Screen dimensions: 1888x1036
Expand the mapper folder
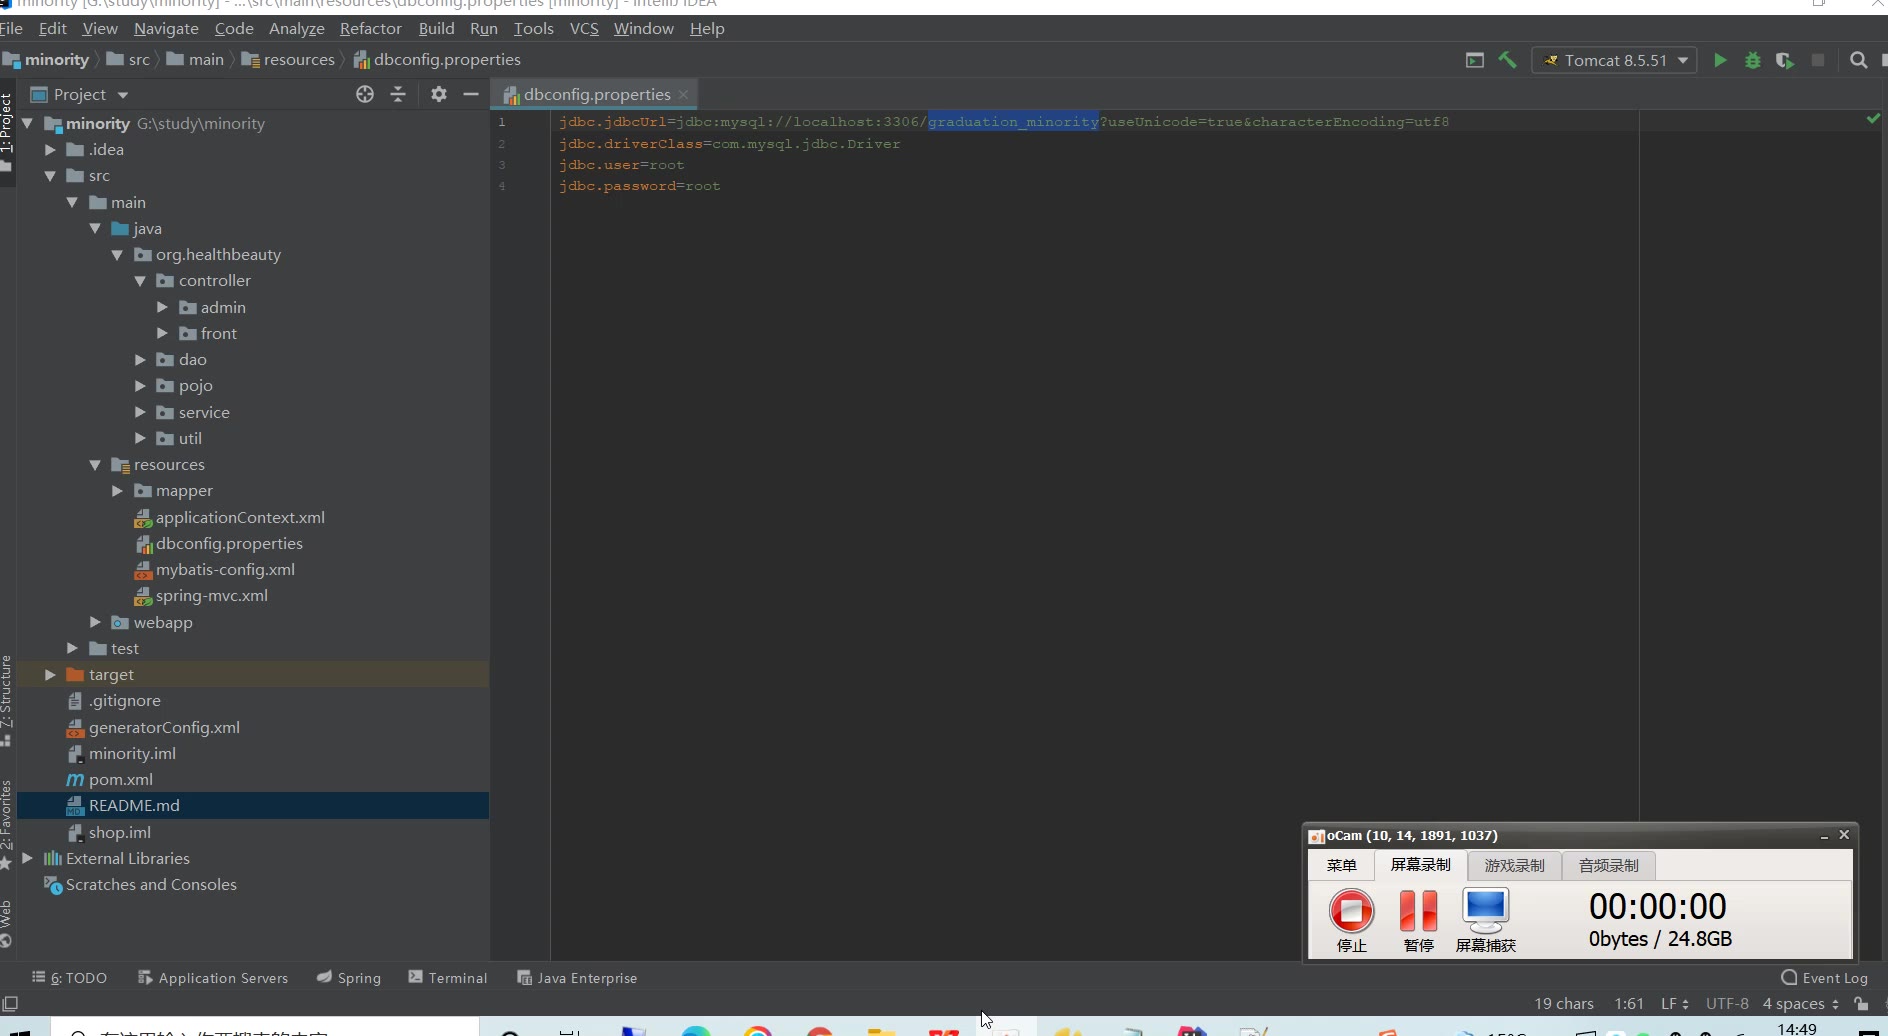point(118,491)
